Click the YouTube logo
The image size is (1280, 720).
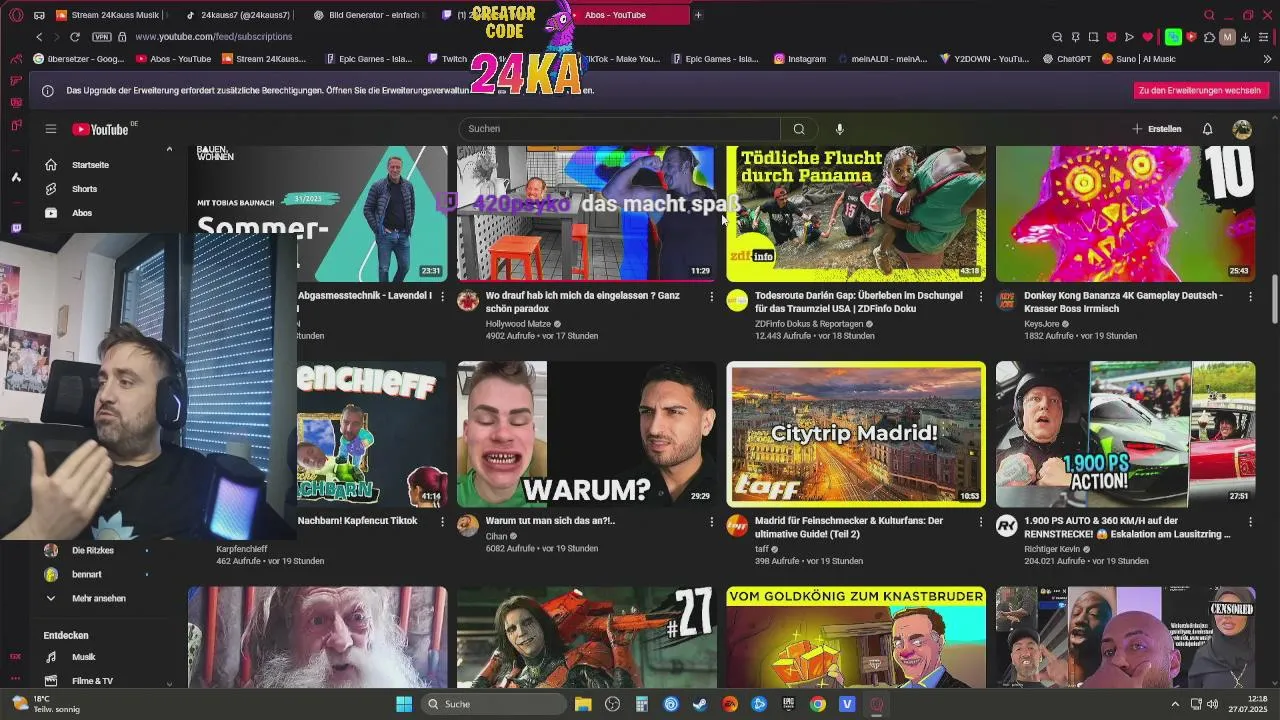100,129
